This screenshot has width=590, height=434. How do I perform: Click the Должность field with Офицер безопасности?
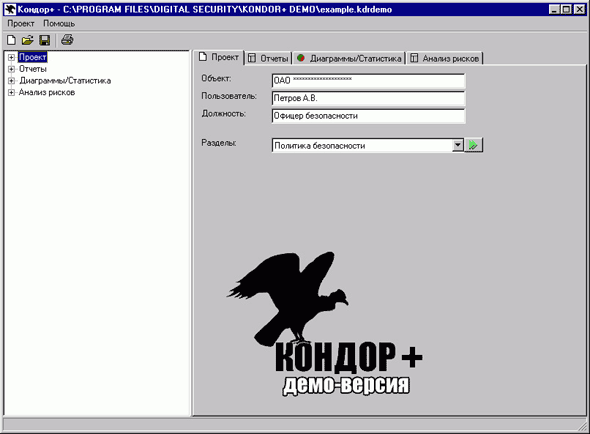click(368, 116)
